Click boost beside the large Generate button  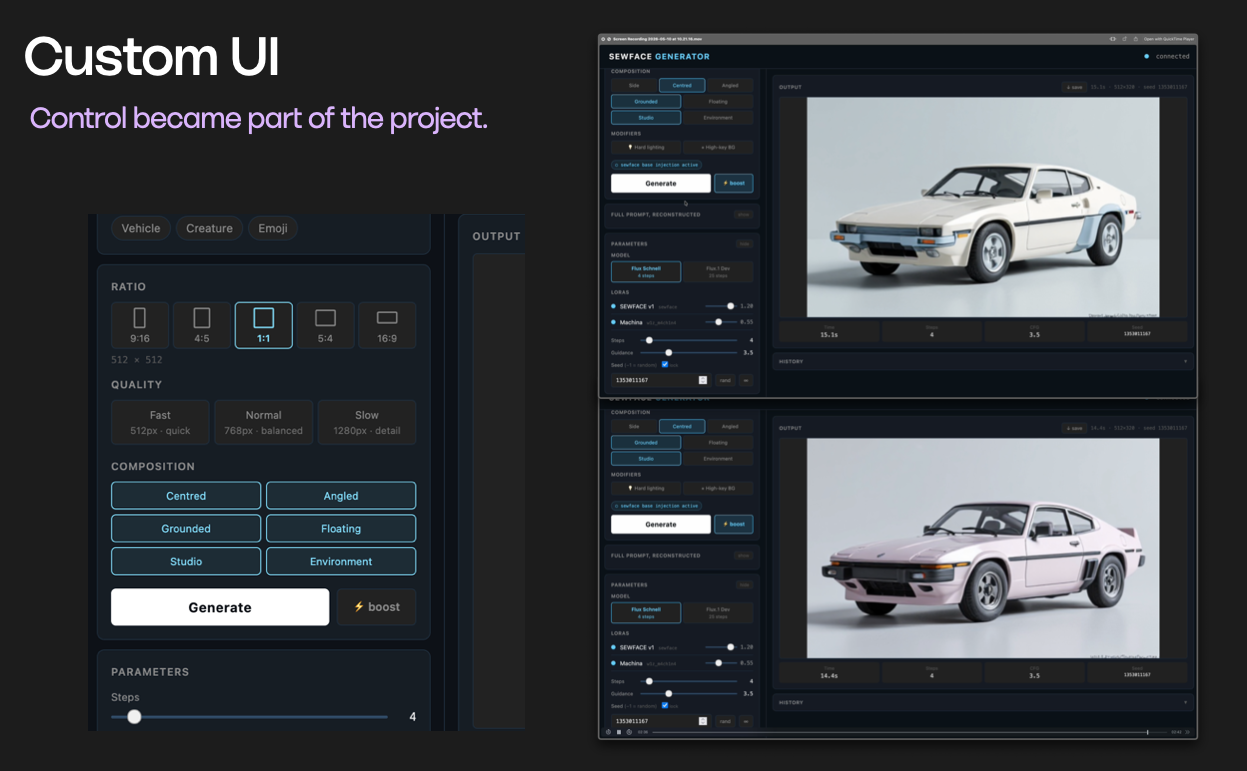point(377,607)
